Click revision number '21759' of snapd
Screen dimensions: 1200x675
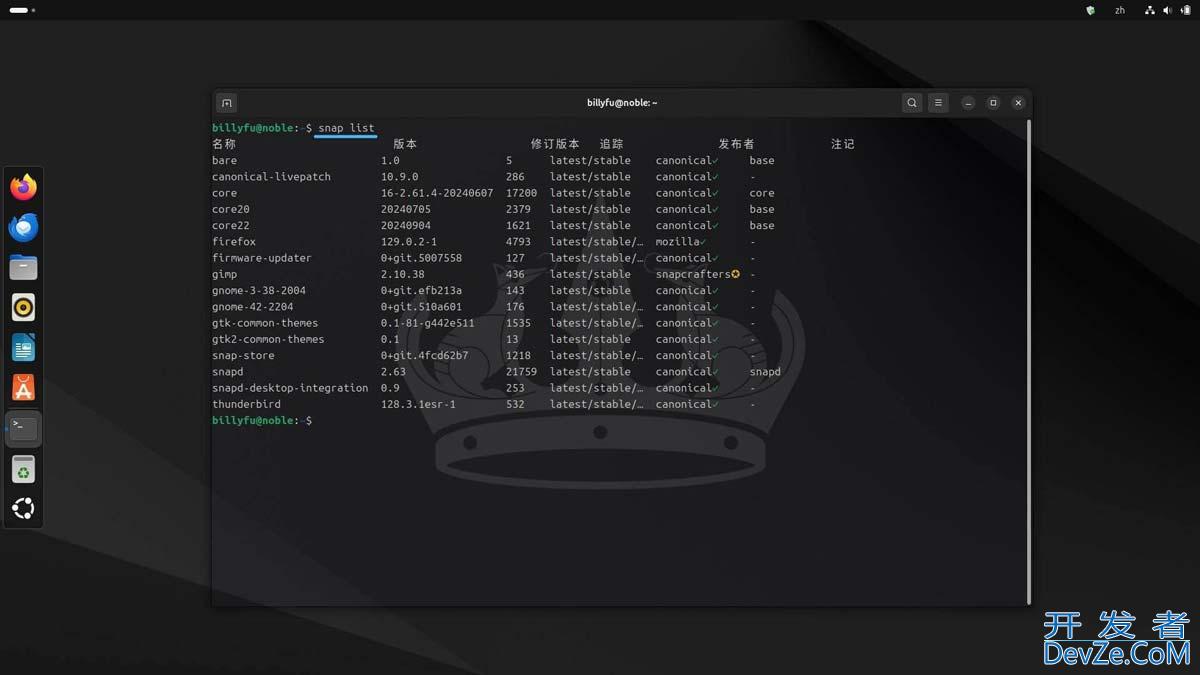tap(521, 372)
